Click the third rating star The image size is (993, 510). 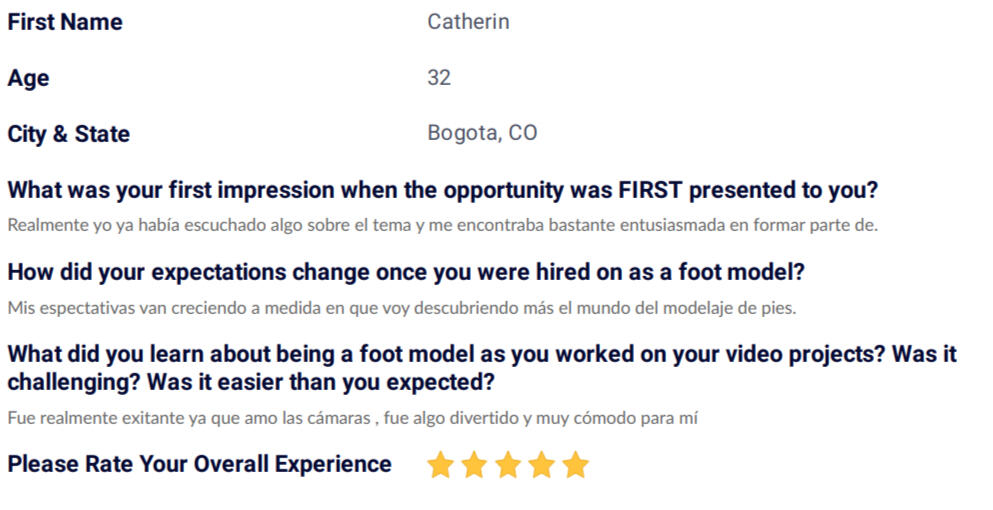(x=508, y=464)
